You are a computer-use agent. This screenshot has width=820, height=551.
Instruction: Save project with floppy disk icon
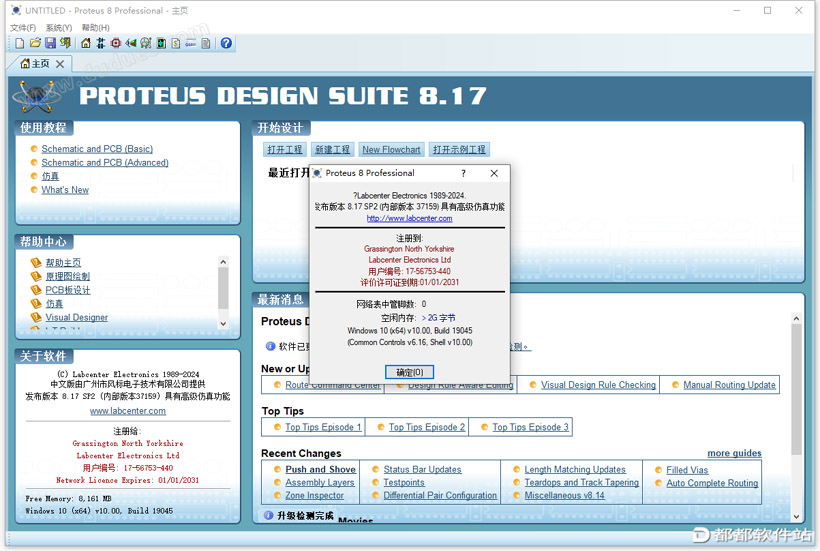tap(51, 43)
